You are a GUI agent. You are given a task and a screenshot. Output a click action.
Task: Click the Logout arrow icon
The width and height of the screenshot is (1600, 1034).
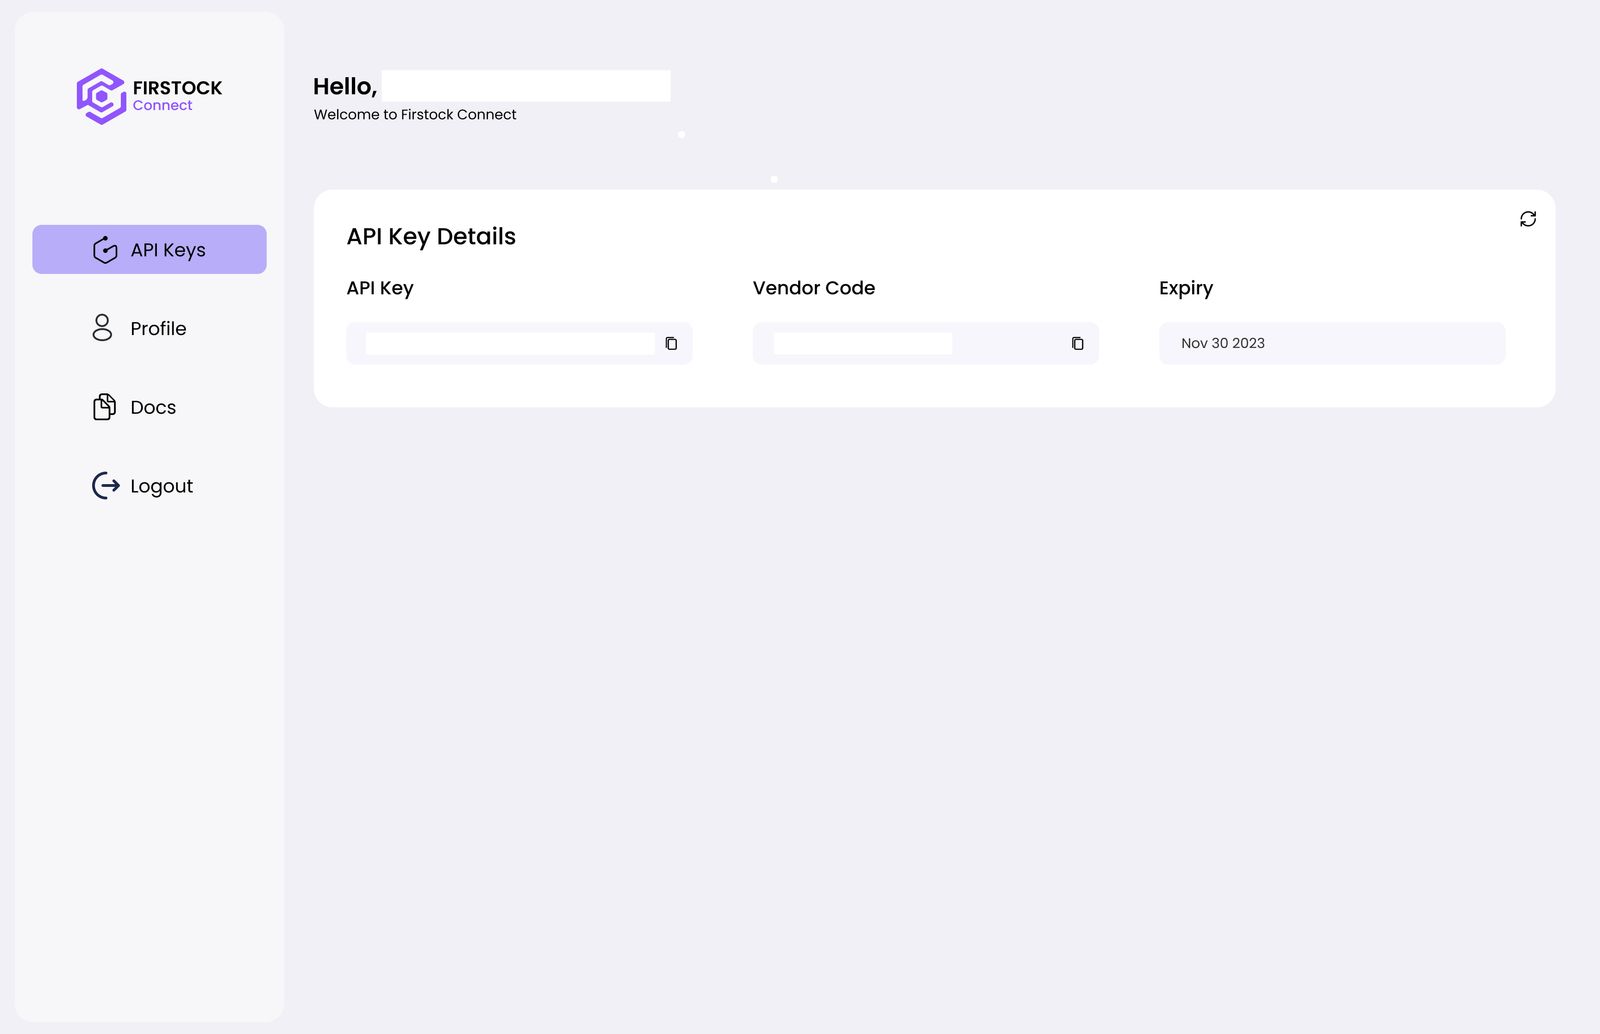point(104,486)
